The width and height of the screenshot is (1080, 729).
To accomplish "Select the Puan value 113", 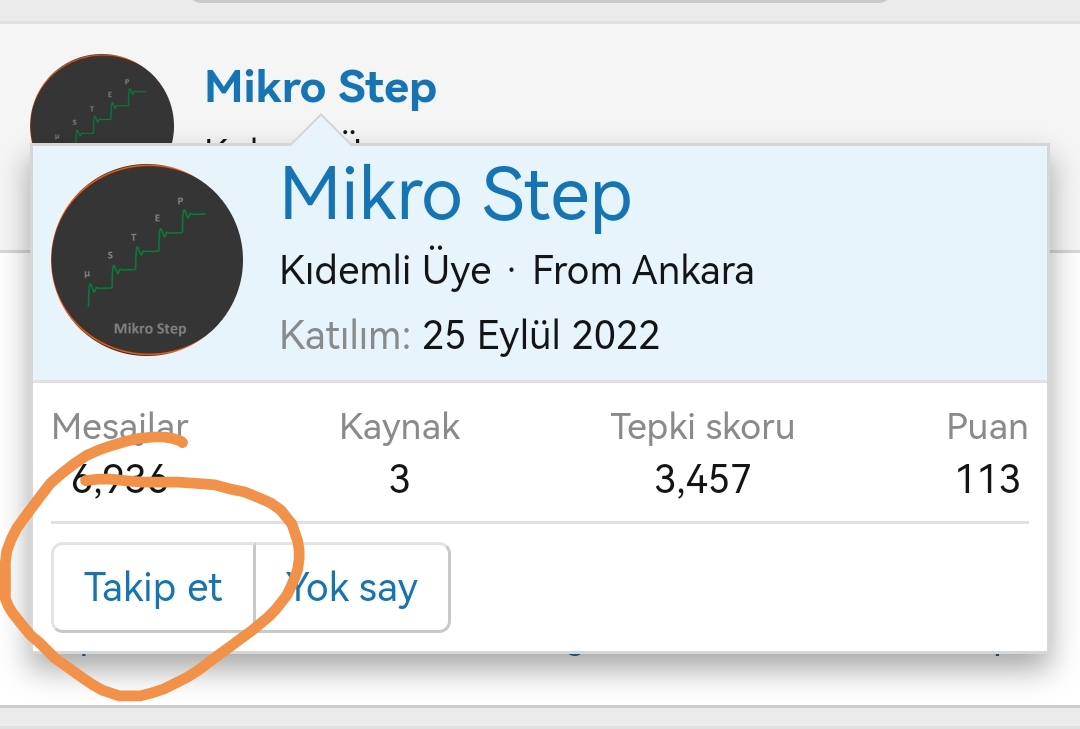I will 987,480.
